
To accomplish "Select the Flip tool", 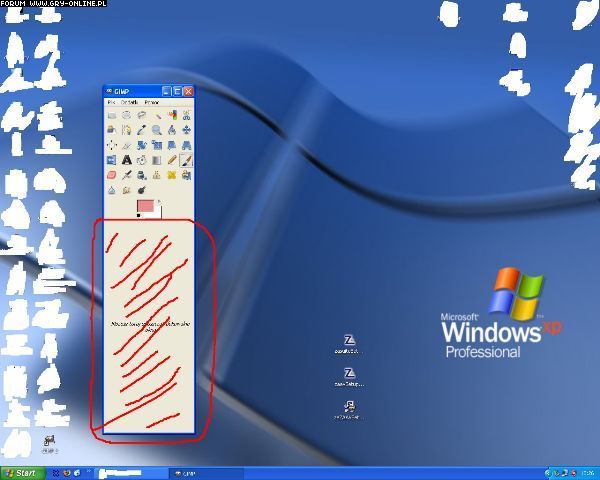I will (112, 160).
